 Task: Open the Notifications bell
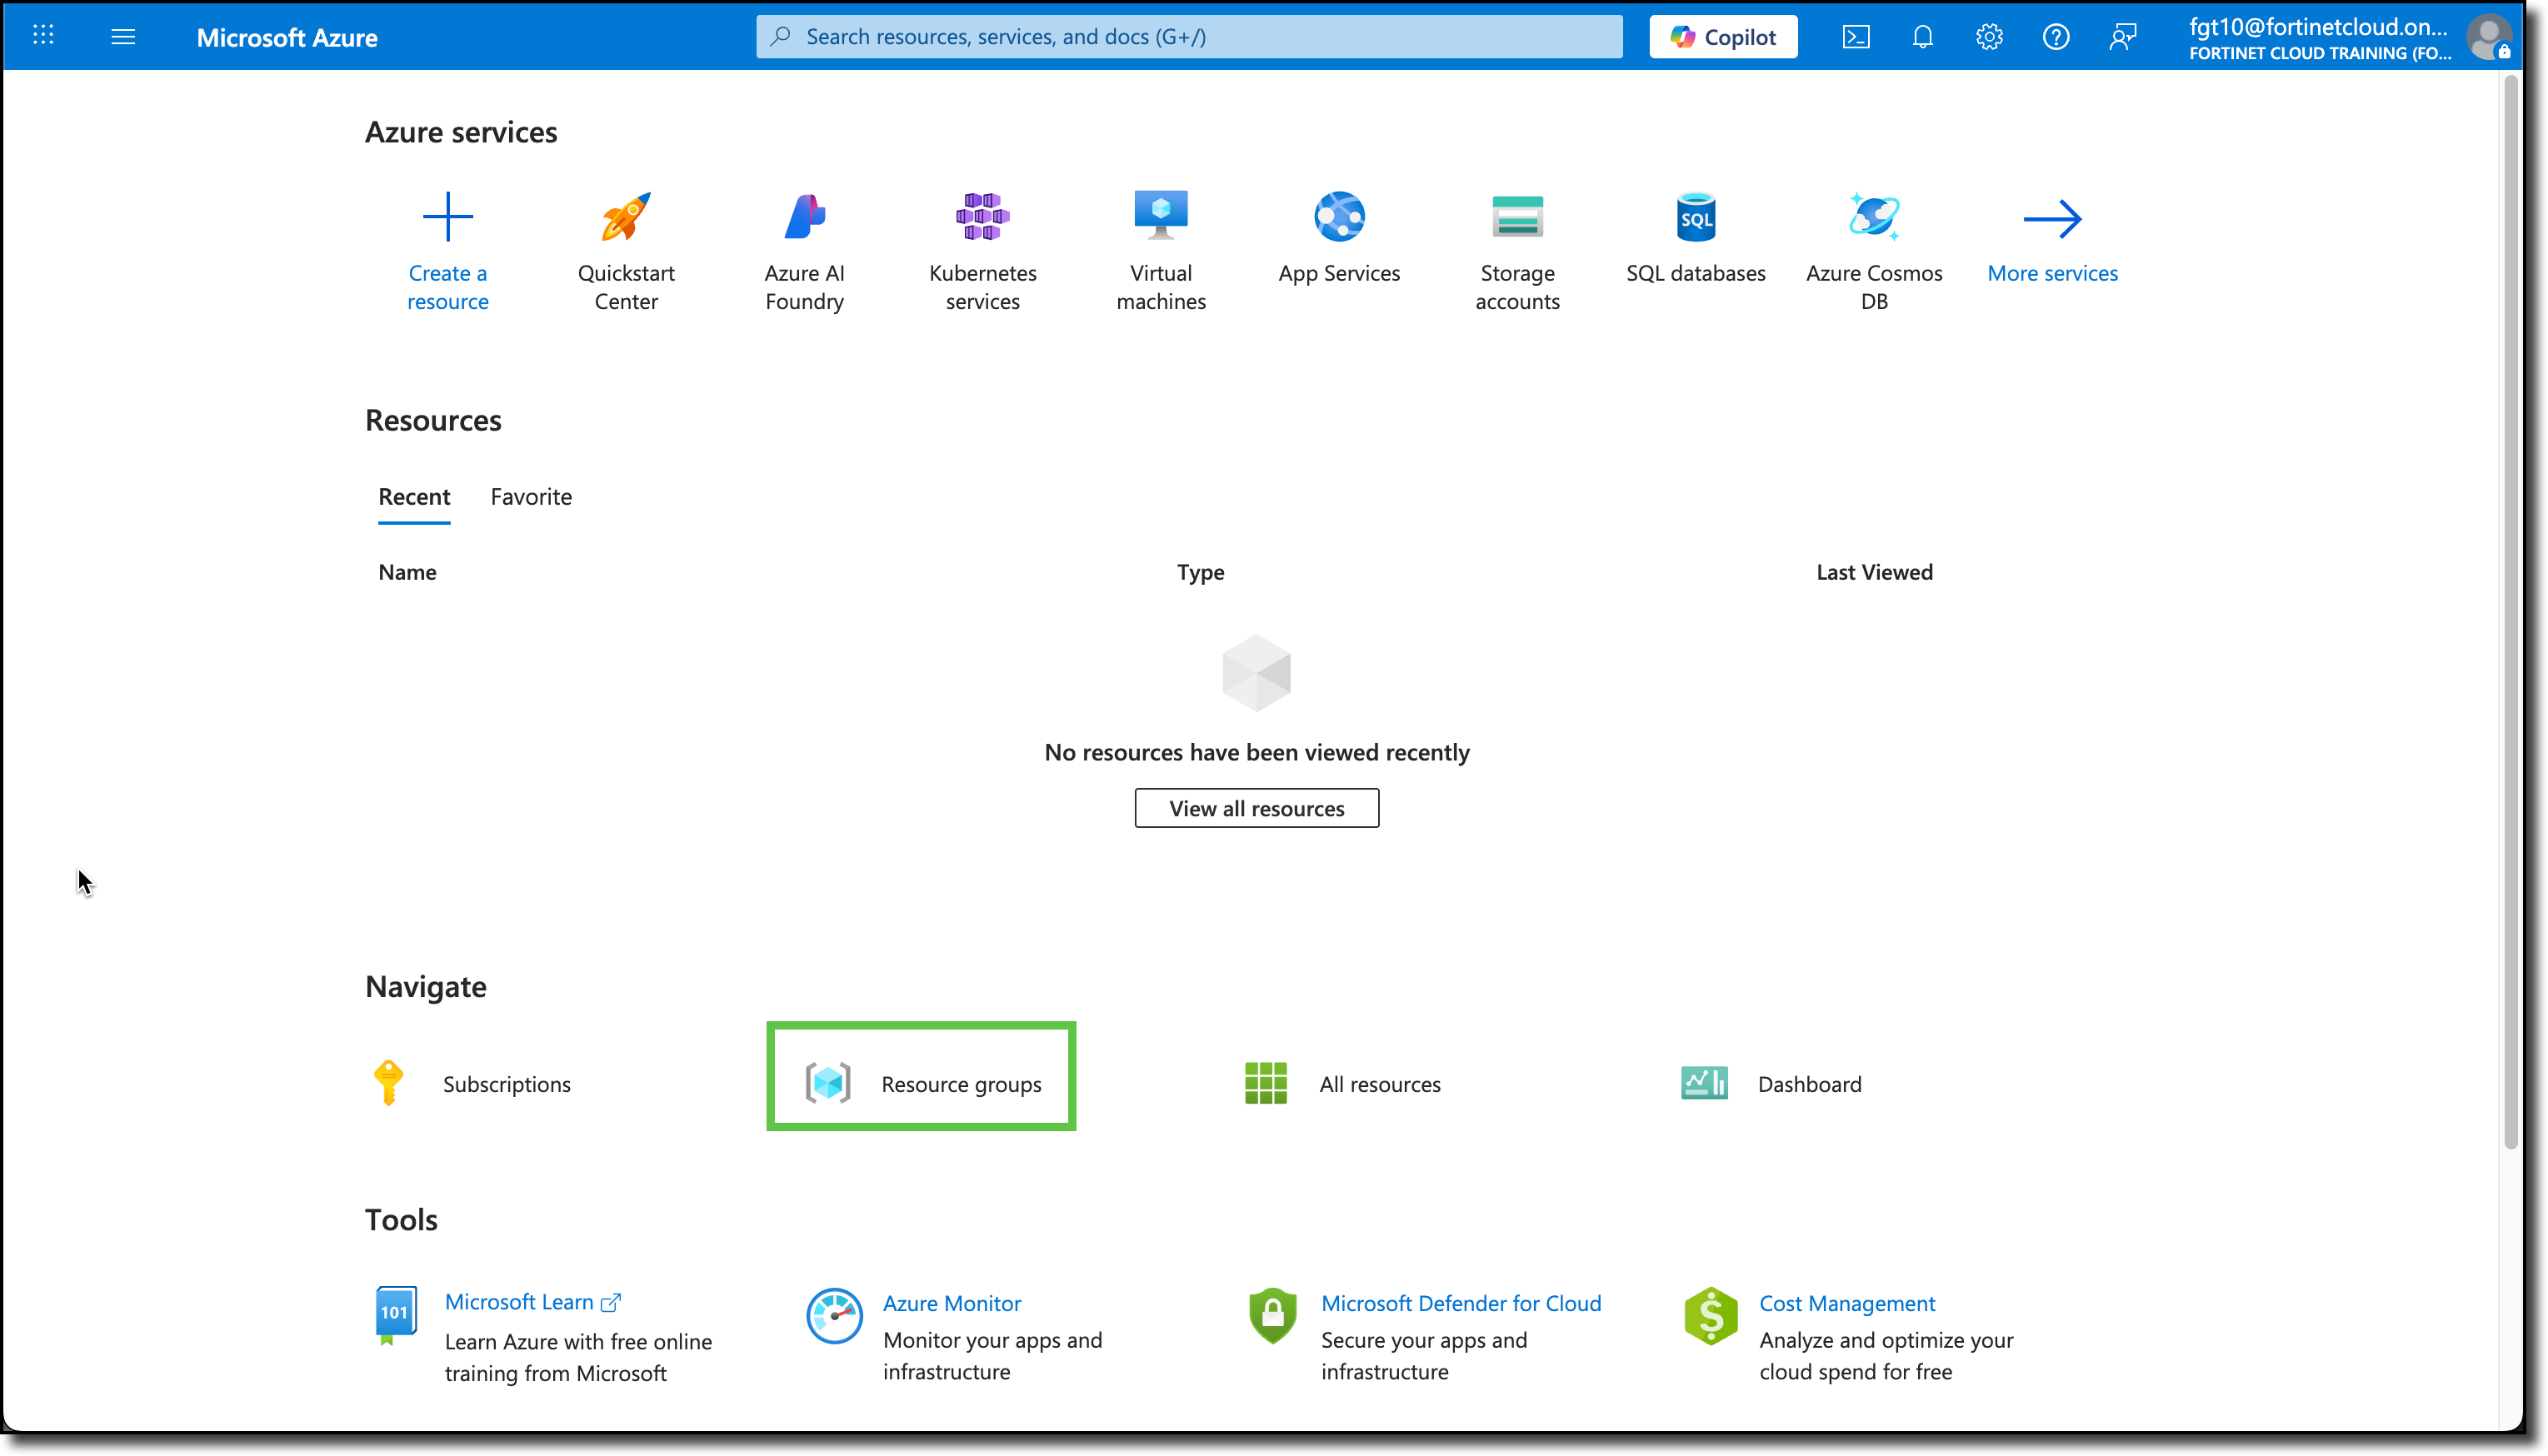[1922, 36]
